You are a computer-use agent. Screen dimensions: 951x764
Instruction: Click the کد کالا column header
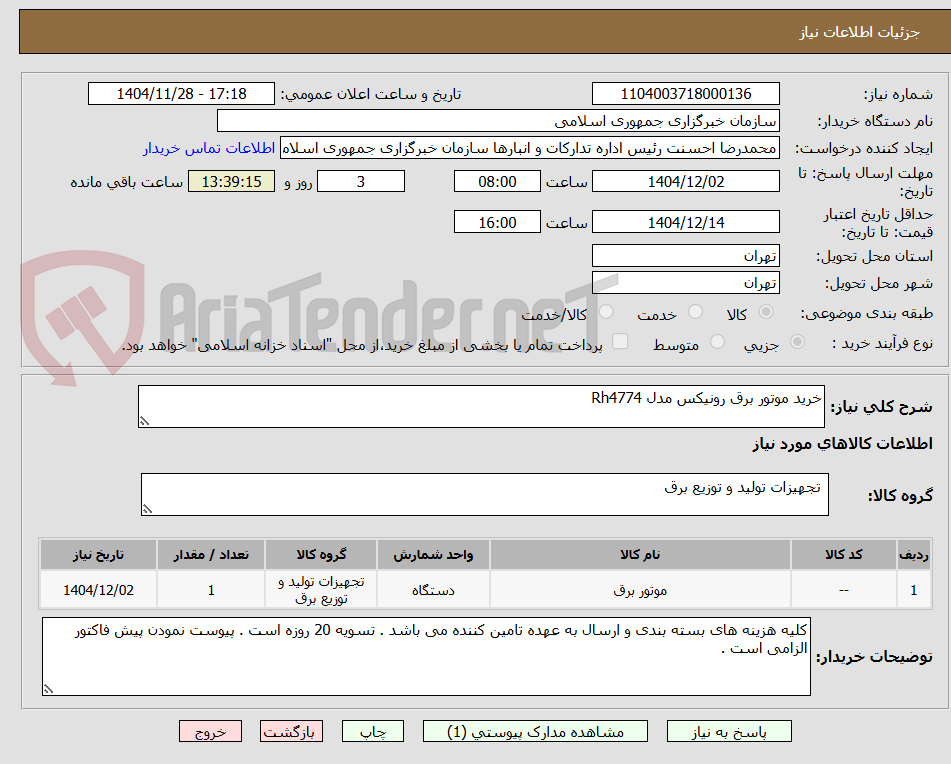click(843, 555)
